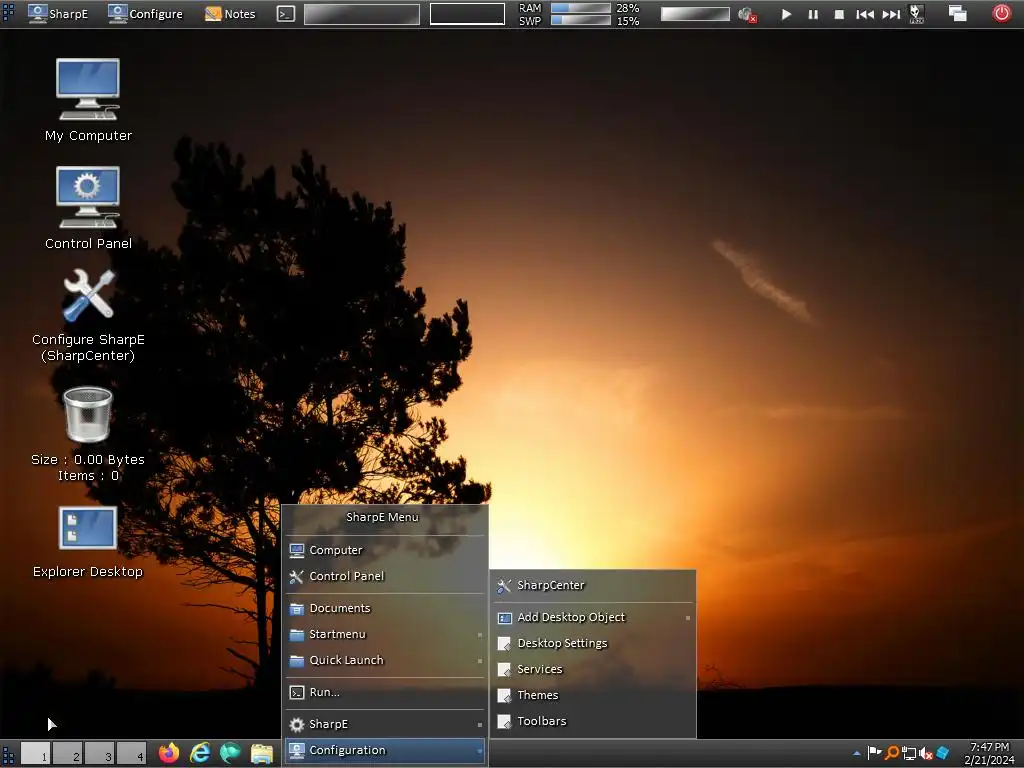Click the red power button icon

[x=1002, y=13]
